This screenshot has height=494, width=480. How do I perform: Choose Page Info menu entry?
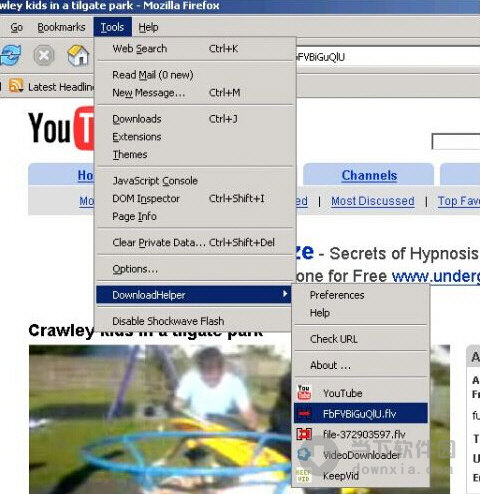point(195,216)
